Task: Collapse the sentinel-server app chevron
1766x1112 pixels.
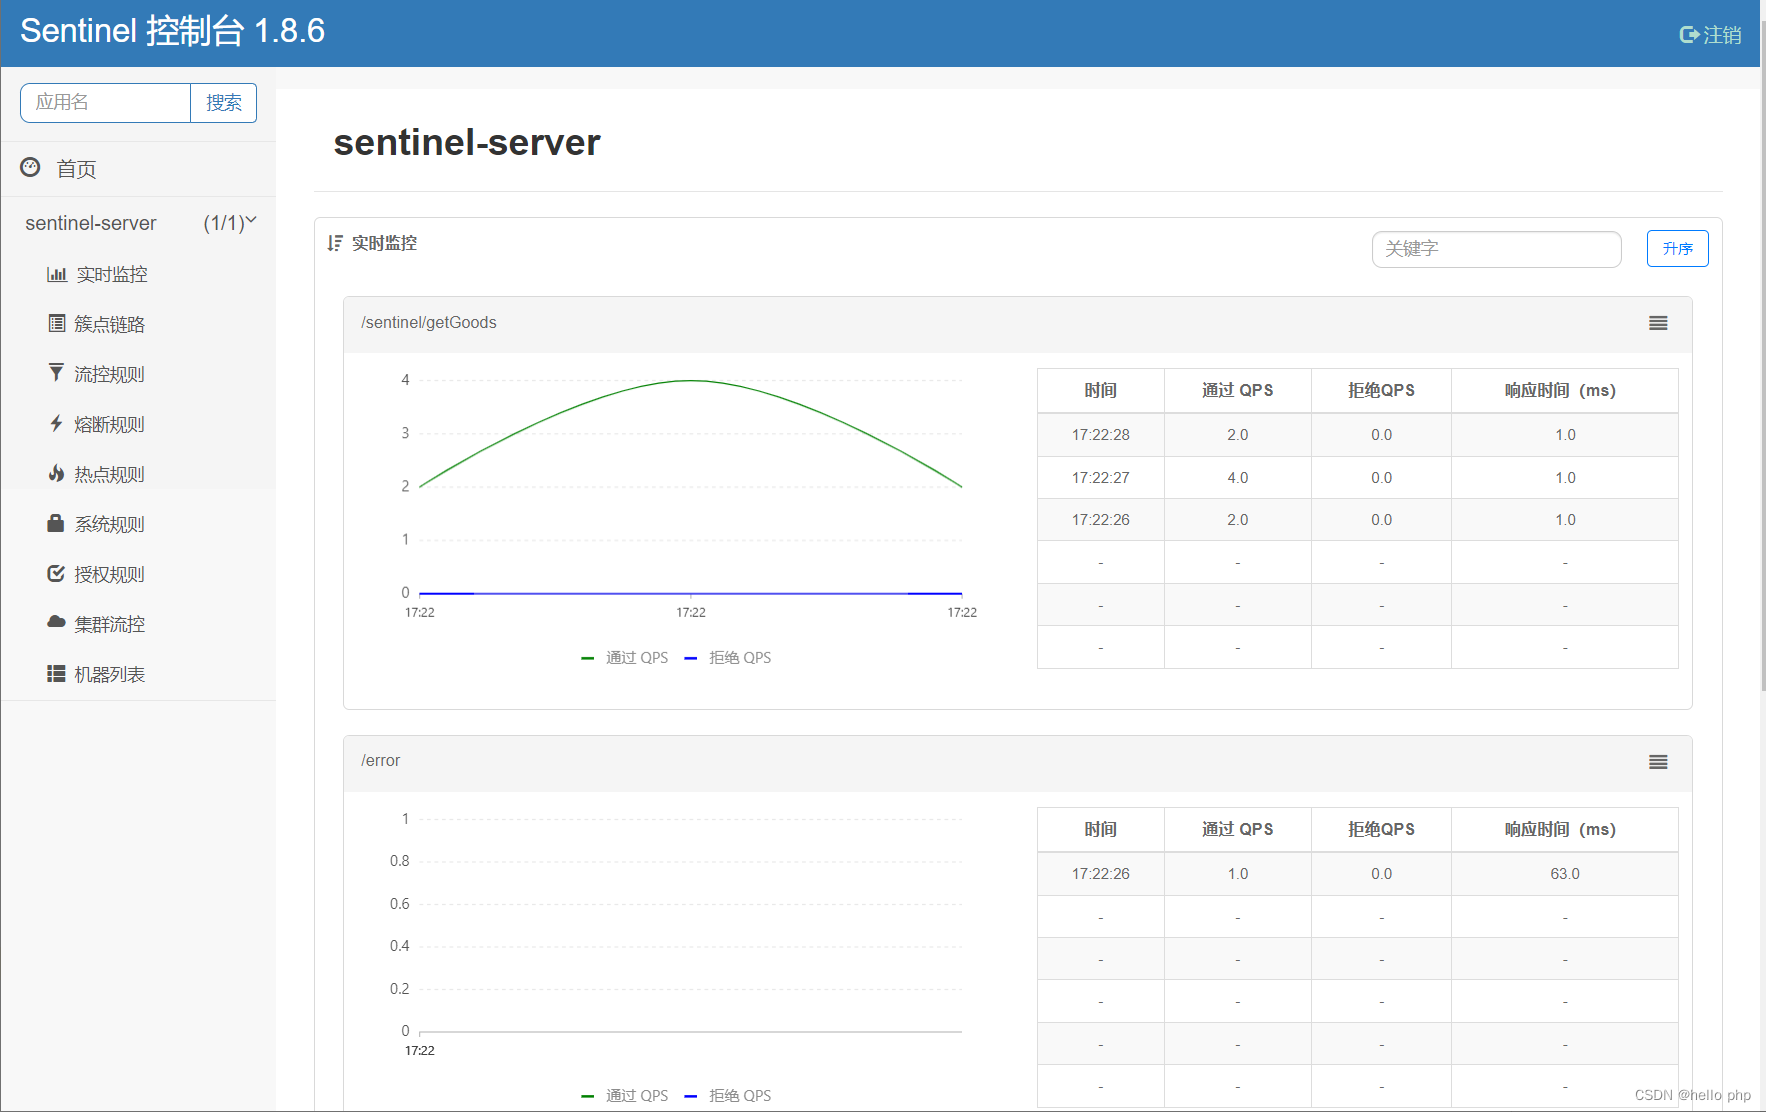Action: 251,220
